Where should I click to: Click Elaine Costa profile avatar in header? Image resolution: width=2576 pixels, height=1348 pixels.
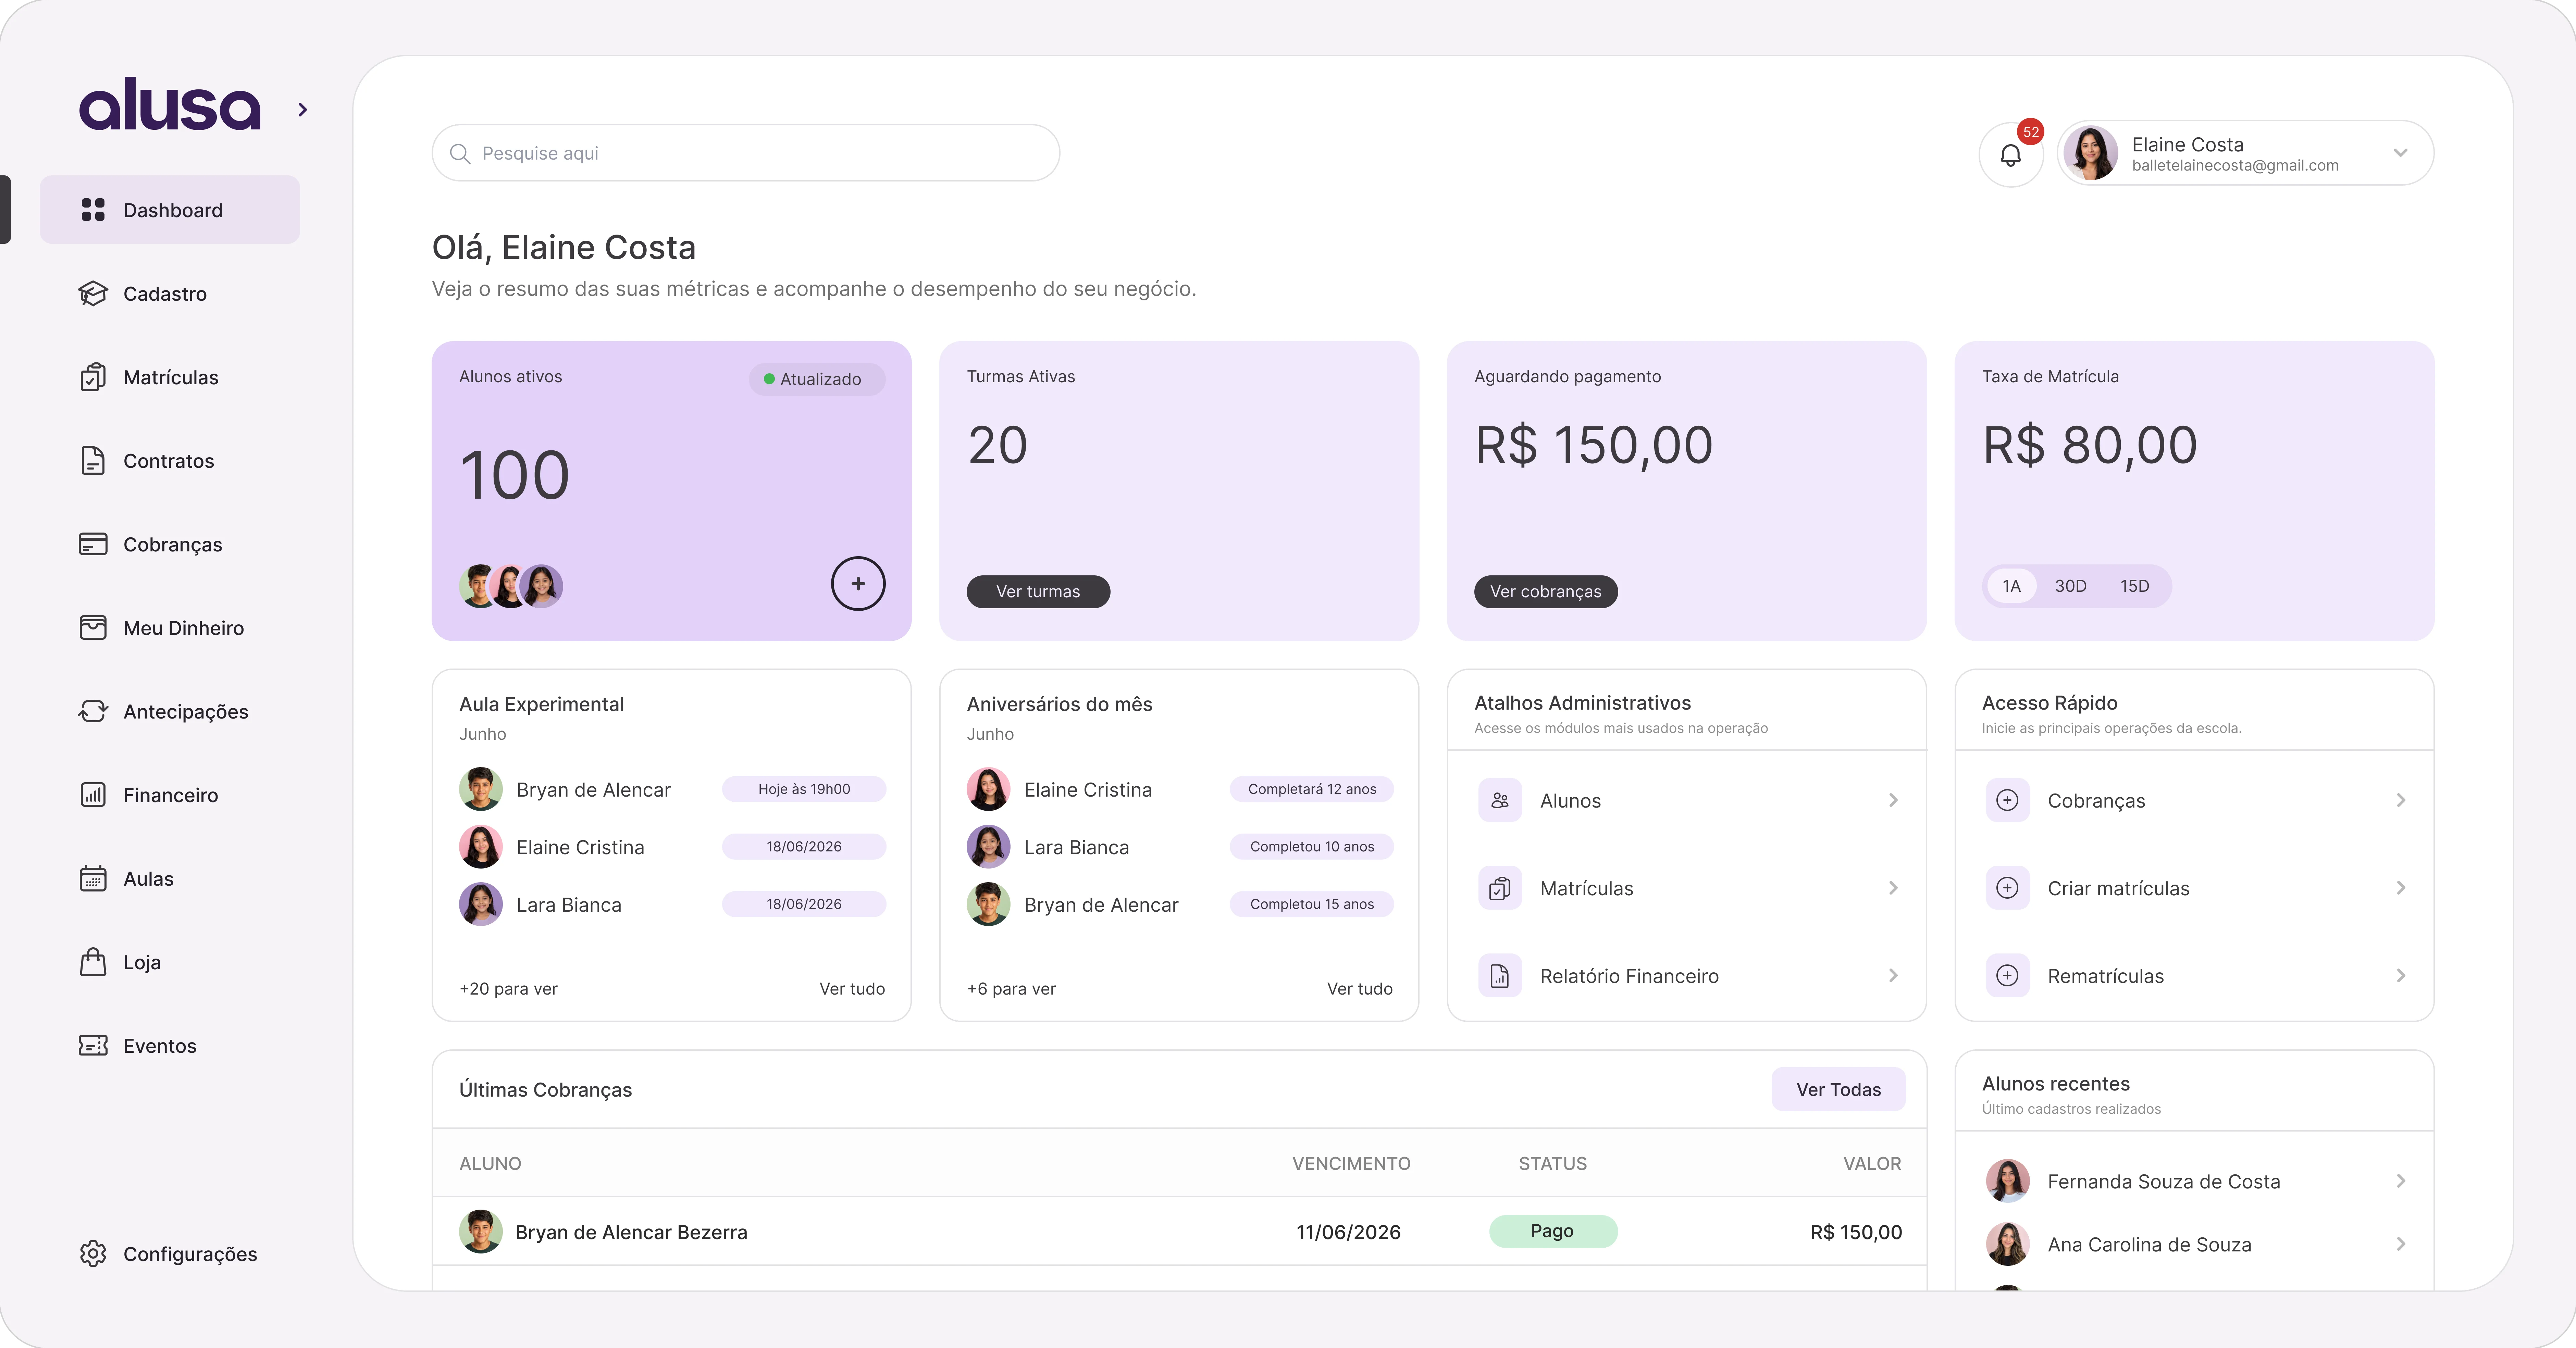point(2091,153)
